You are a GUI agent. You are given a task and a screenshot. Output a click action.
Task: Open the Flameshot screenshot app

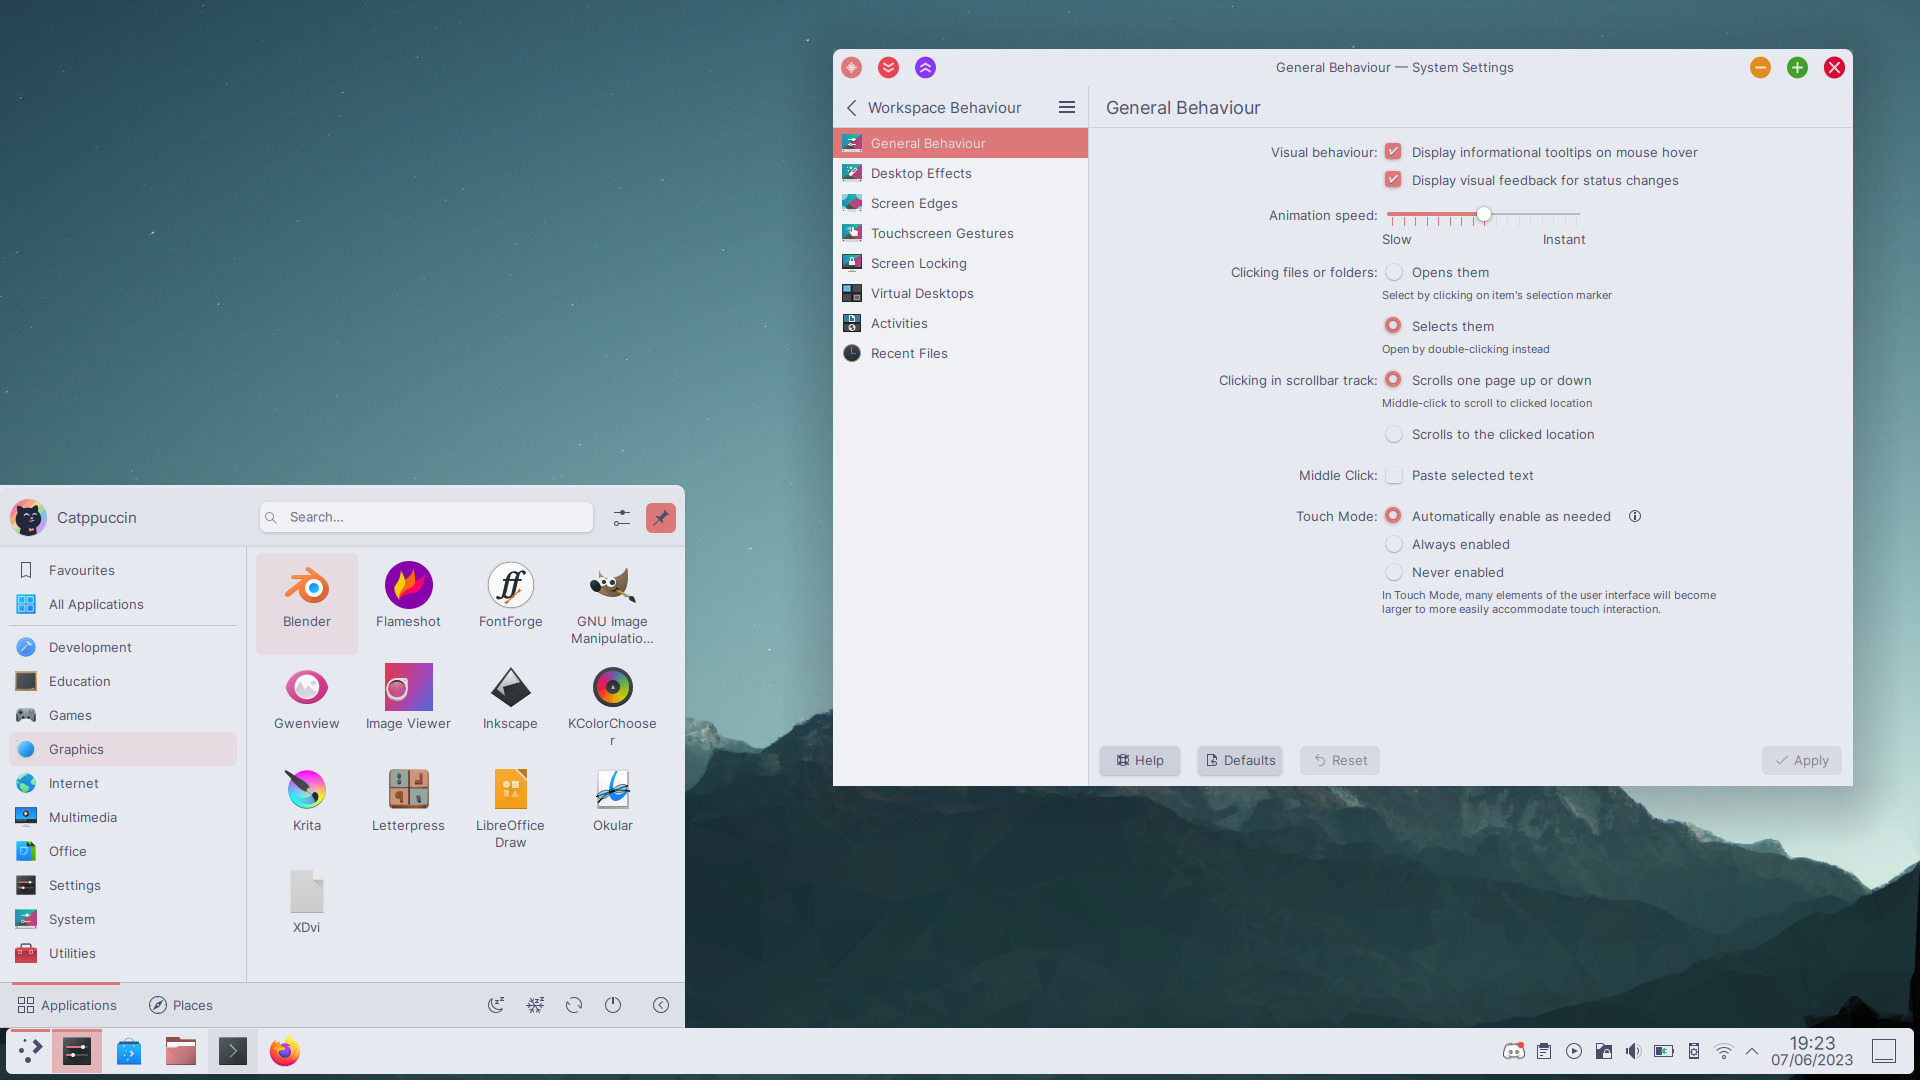[x=408, y=600]
